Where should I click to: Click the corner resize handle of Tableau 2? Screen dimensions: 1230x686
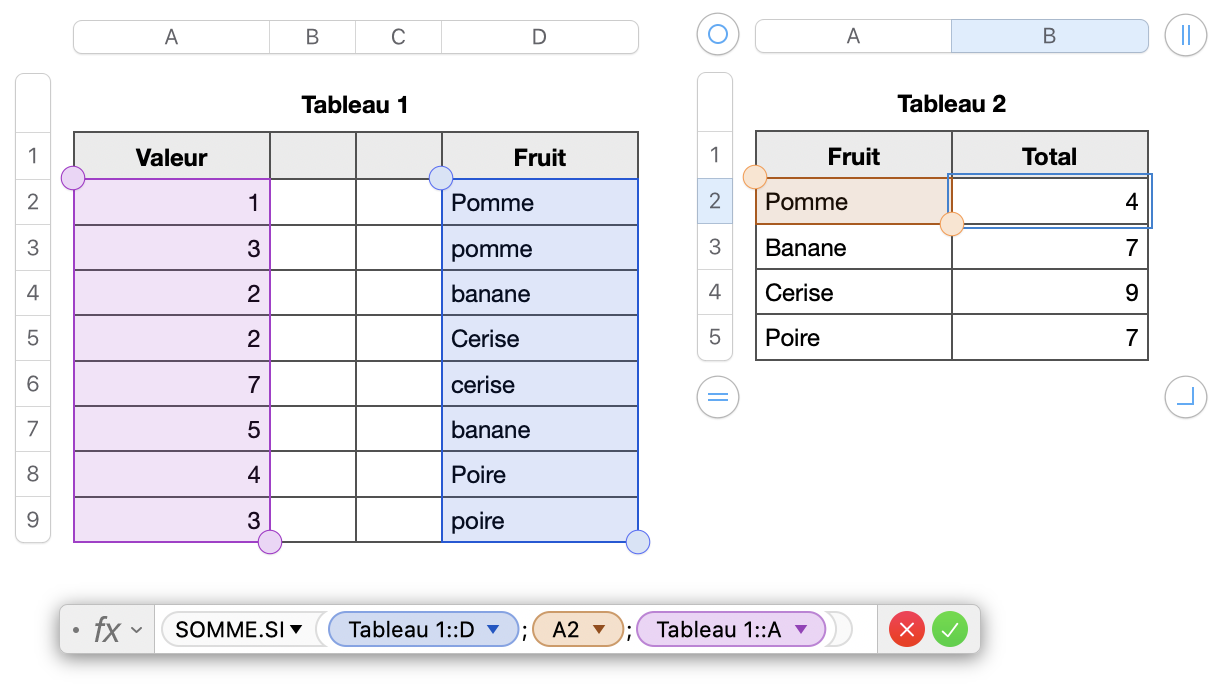(x=1185, y=398)
